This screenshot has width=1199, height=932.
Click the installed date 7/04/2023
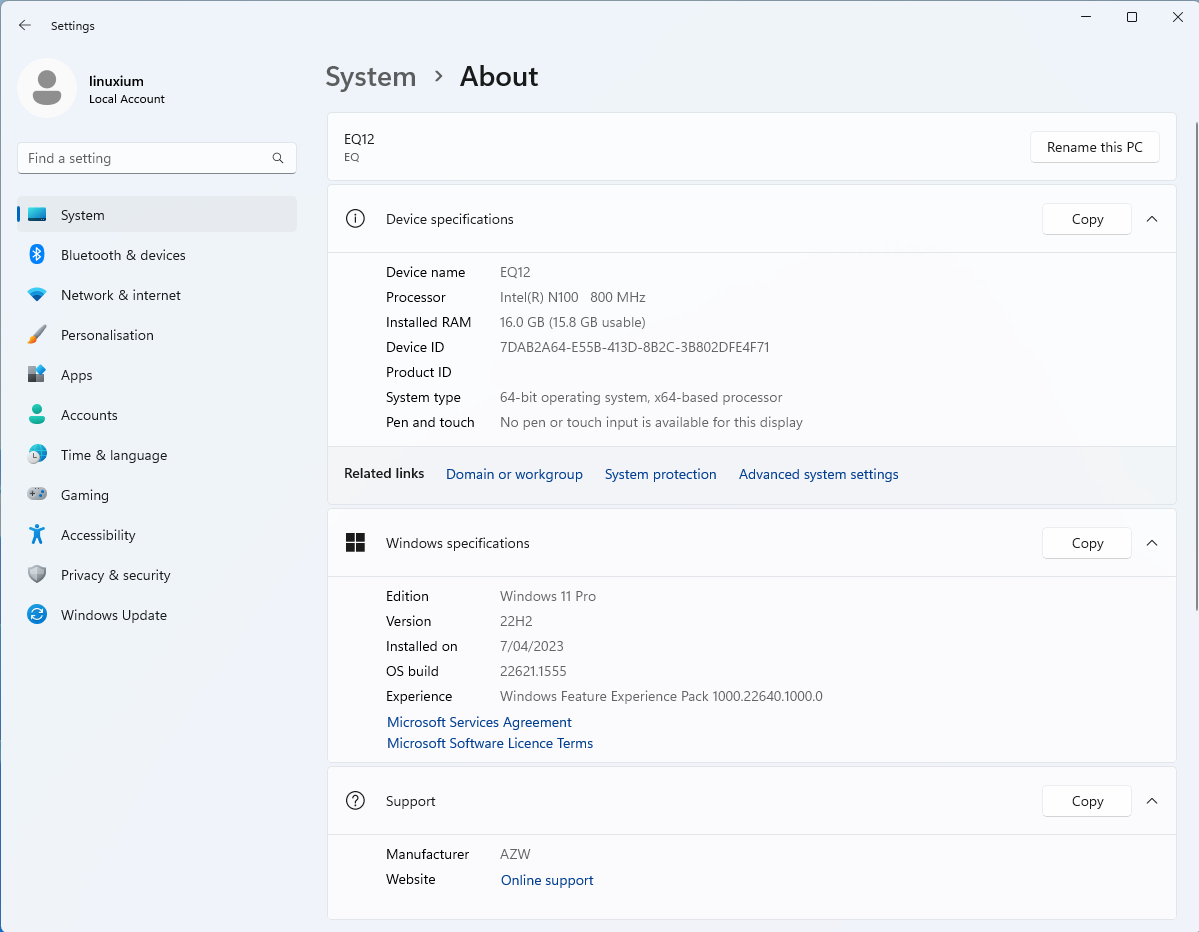pyautogui.click(x=531, y=646)
